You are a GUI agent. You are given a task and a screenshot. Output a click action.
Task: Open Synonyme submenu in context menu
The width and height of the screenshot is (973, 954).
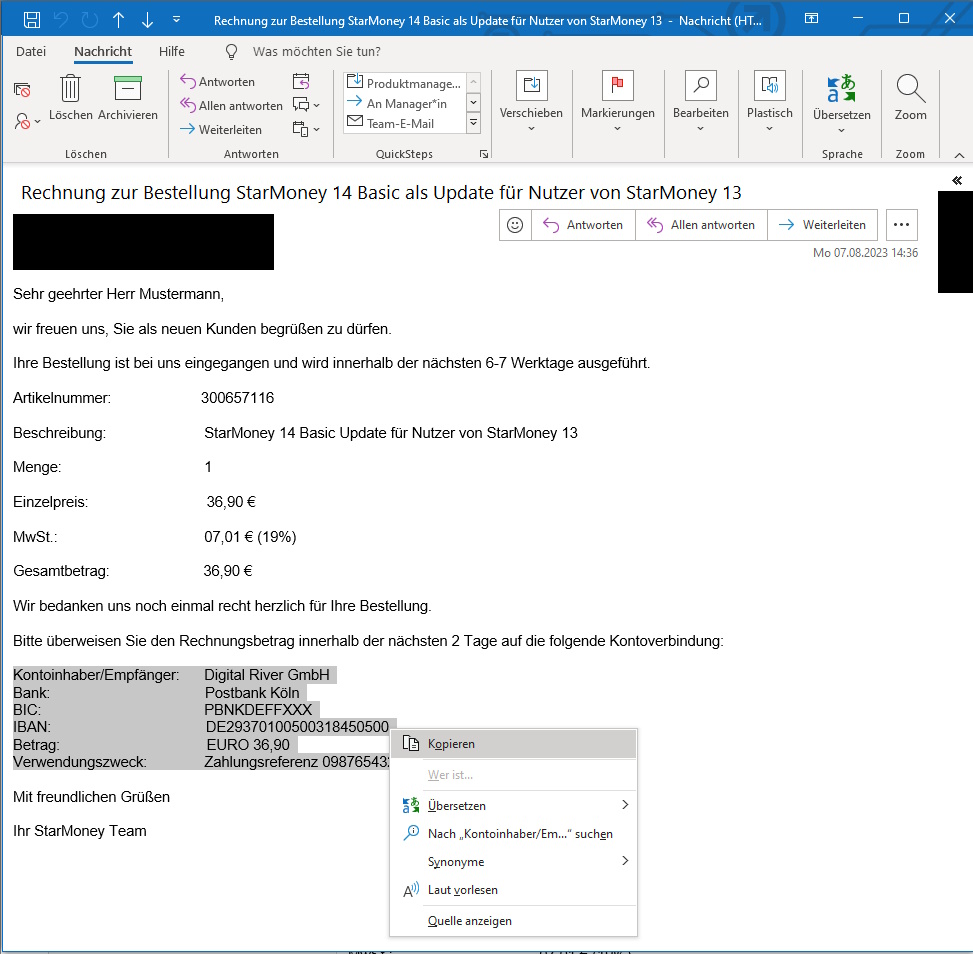[x=513, y=862]
